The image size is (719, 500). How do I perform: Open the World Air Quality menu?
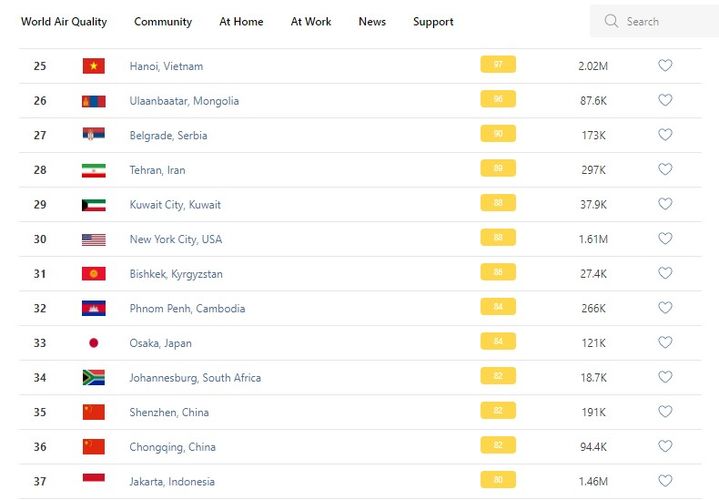[64, 21]
